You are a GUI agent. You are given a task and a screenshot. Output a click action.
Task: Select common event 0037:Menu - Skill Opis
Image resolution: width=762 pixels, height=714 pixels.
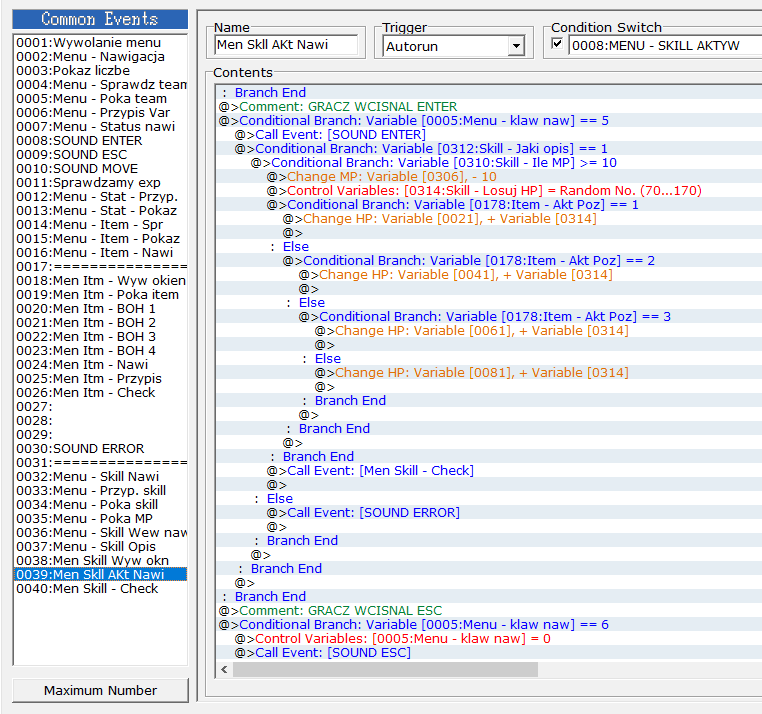(x=100, y=547)
